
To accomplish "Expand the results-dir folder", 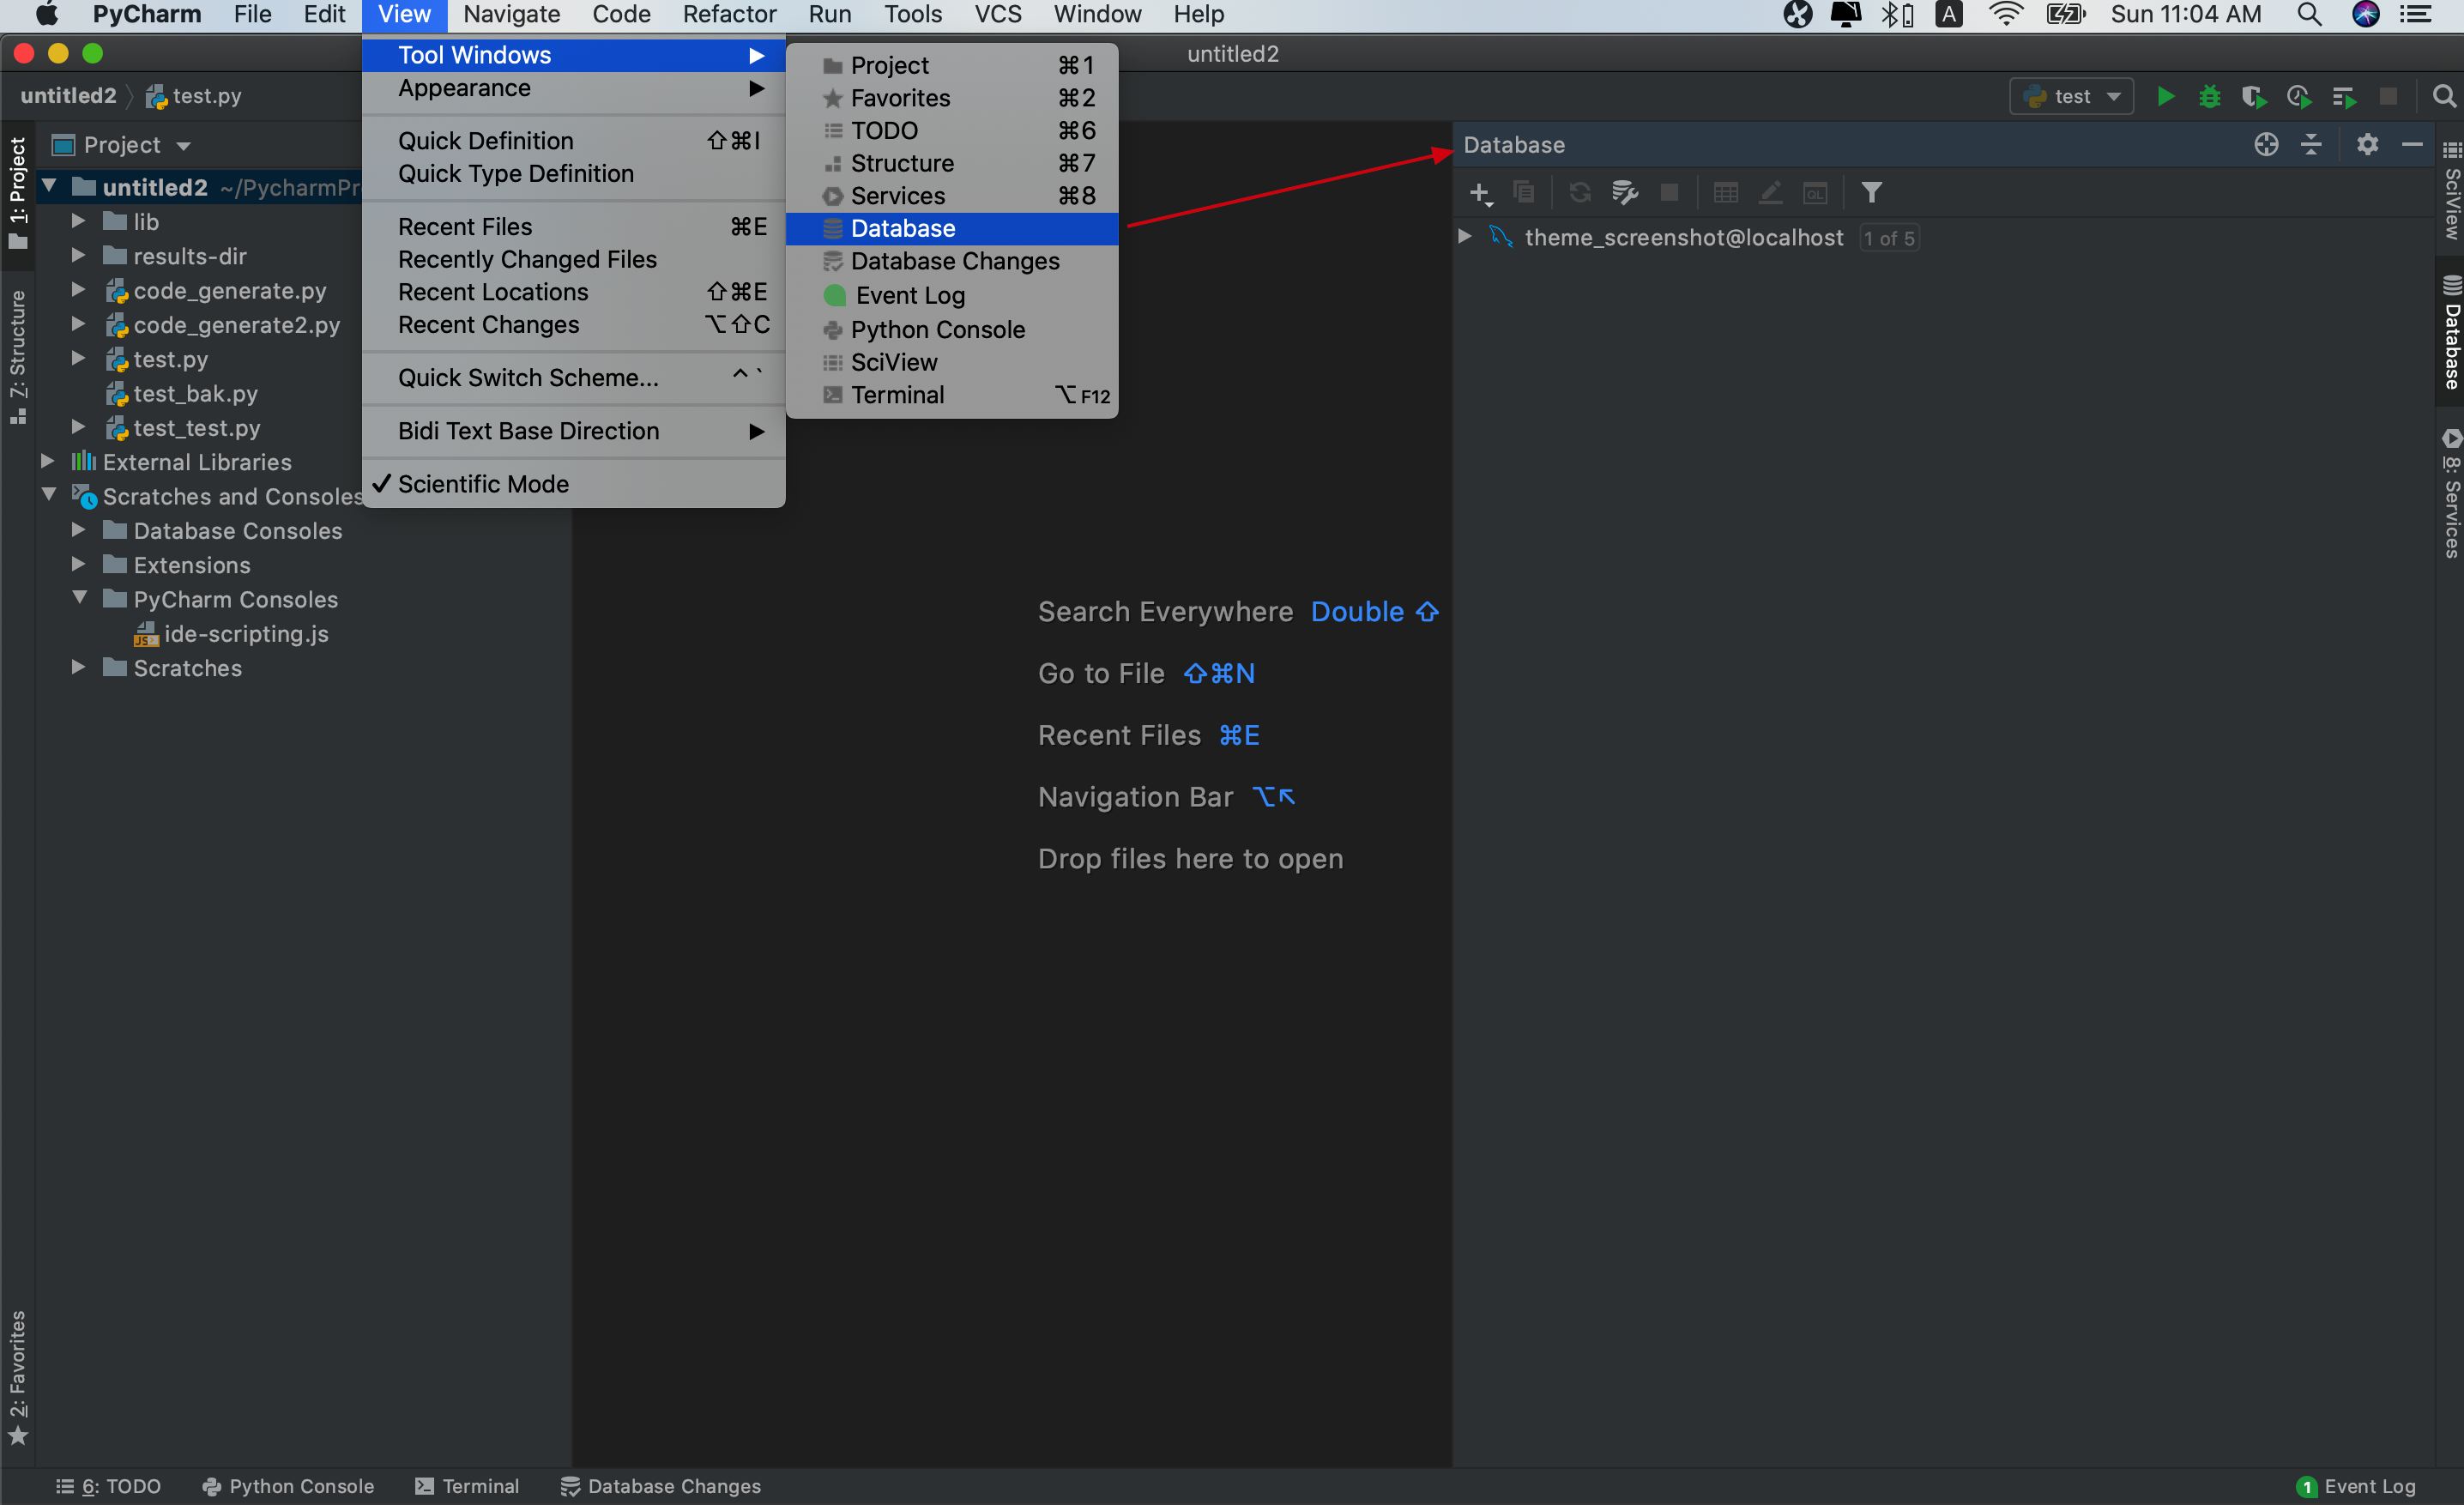I will (x=78, y=255).
